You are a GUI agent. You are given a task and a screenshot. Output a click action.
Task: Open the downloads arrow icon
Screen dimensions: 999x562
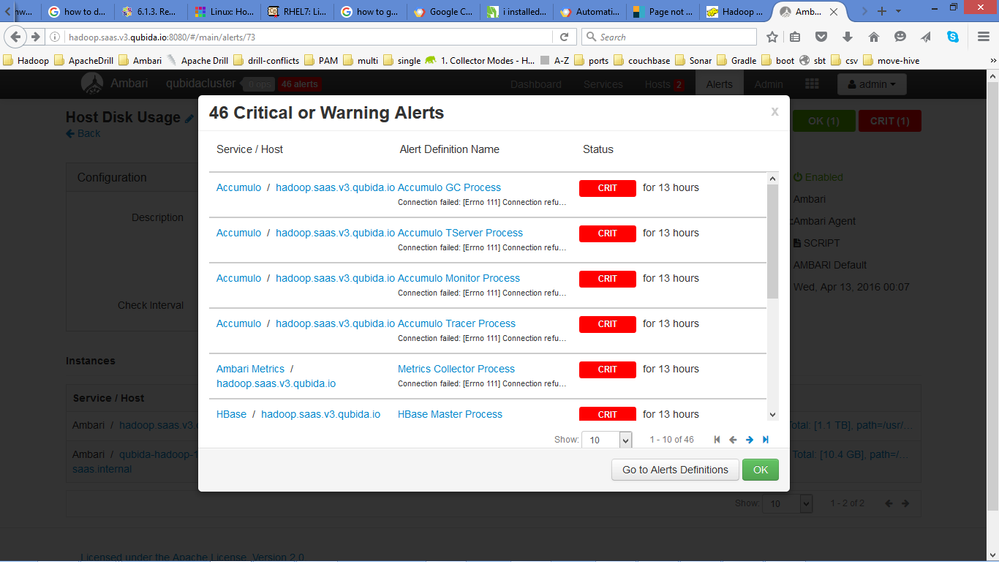click(847, 37)
